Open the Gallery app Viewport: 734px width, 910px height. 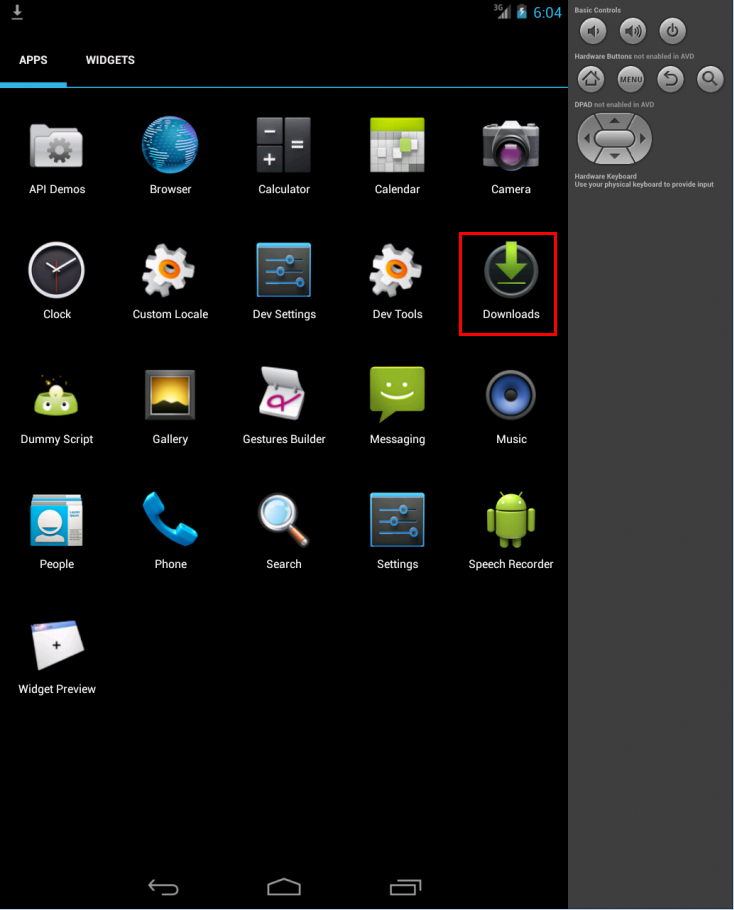tap(170, 407)
